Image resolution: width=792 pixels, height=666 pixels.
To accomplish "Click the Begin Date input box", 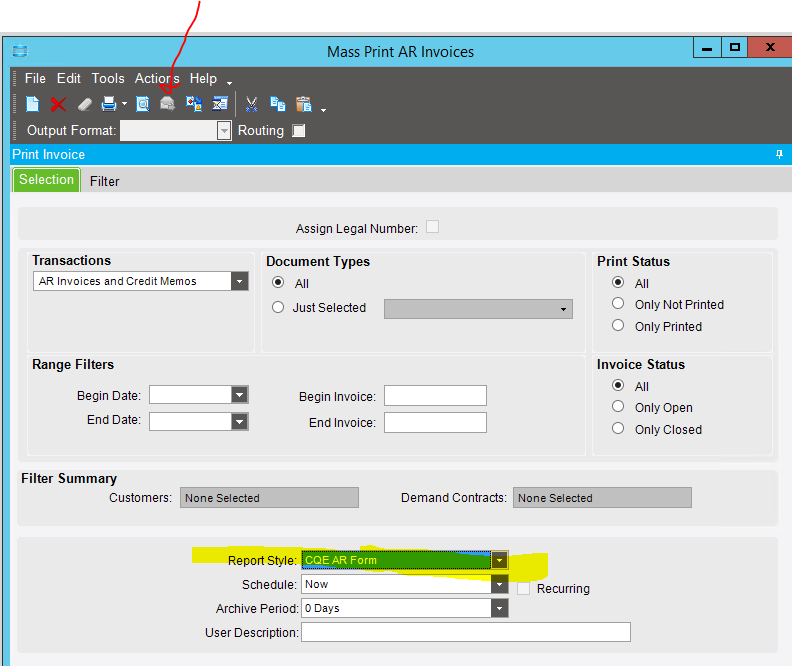I will (190, 395).
